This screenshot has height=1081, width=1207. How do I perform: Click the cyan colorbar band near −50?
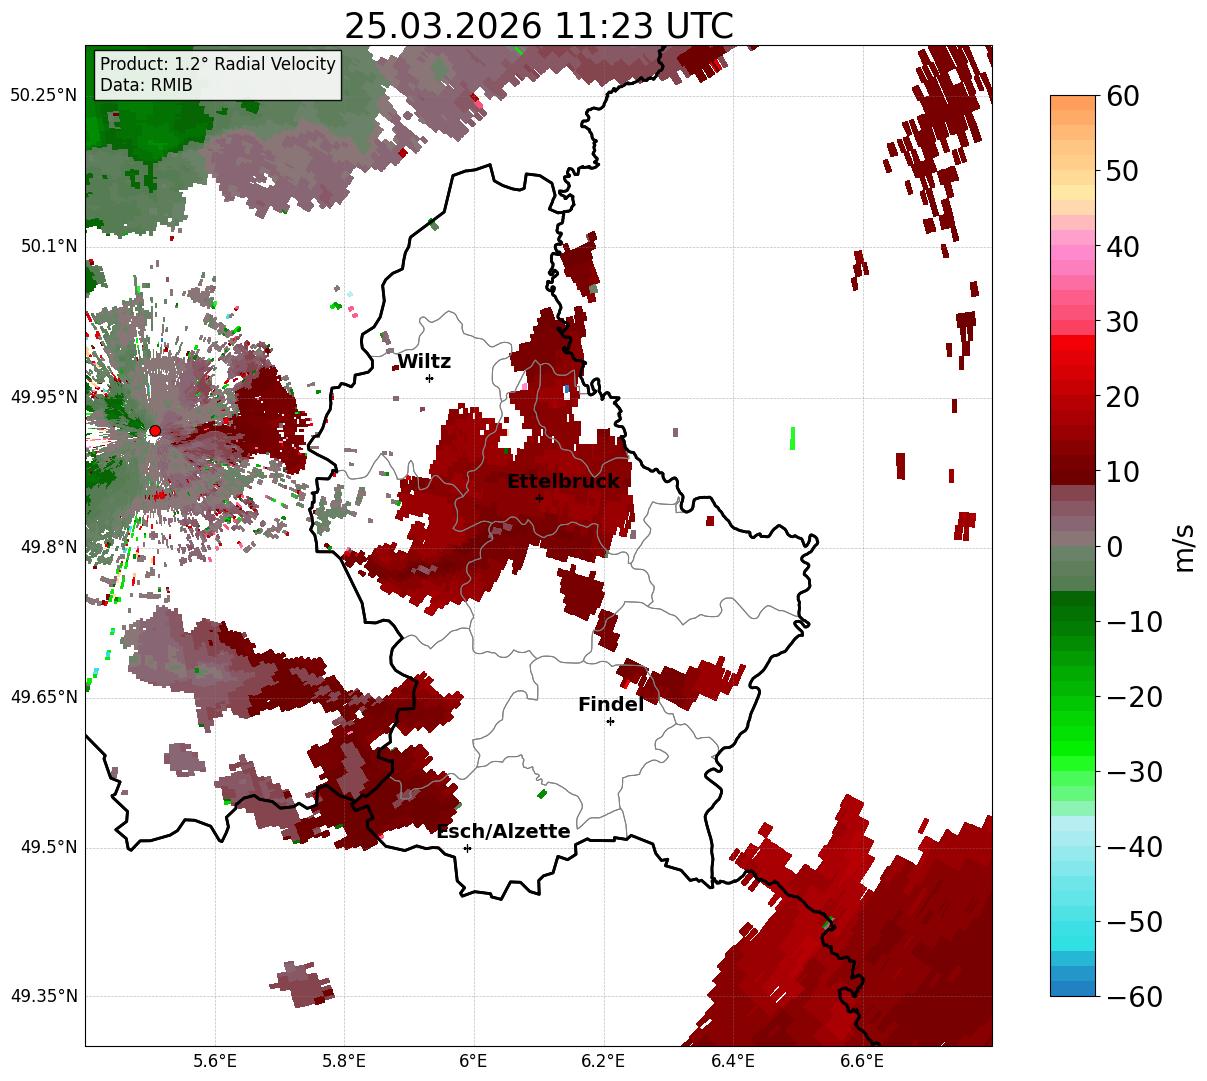click(1073, 921)
